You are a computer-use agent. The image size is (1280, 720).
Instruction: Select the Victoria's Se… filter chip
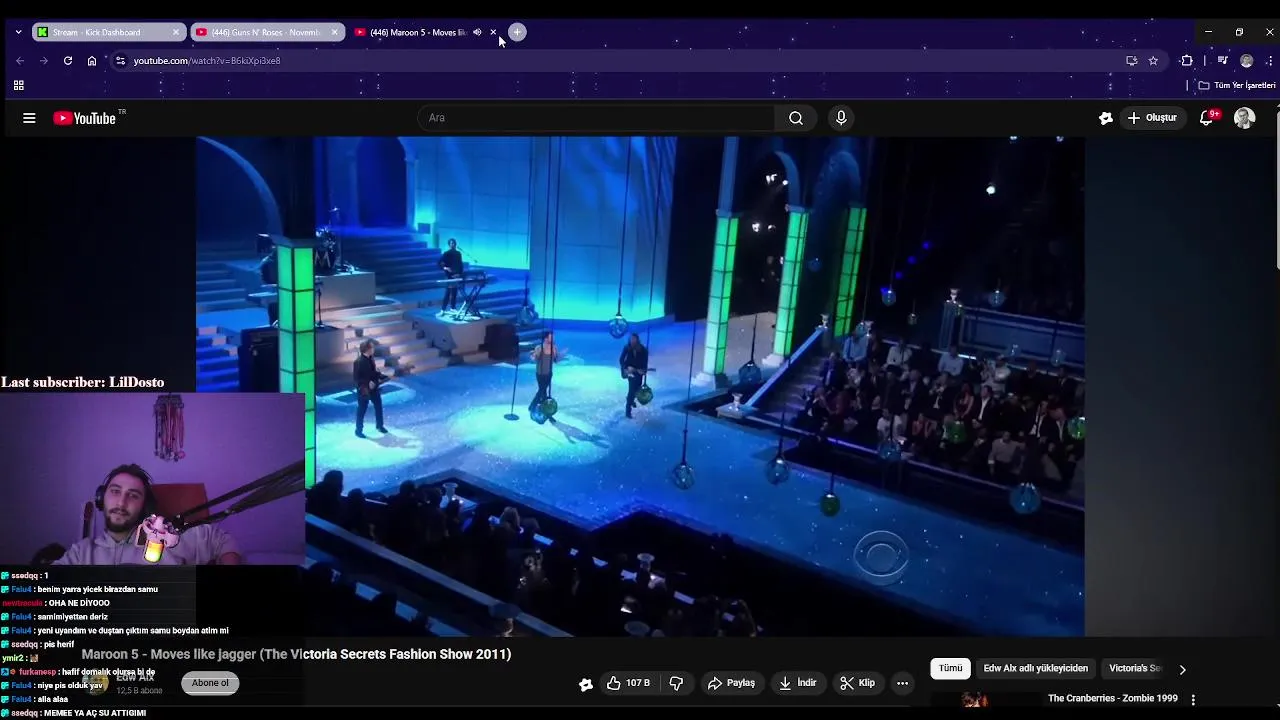click(1135, 668)
